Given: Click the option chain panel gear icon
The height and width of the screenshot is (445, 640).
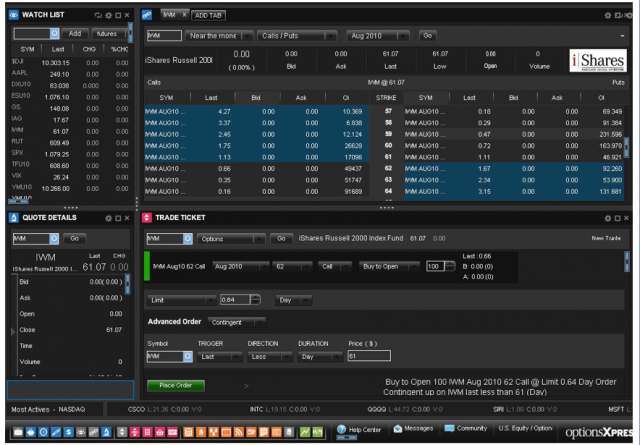Looking at the screenshot, I should (608, 15).
